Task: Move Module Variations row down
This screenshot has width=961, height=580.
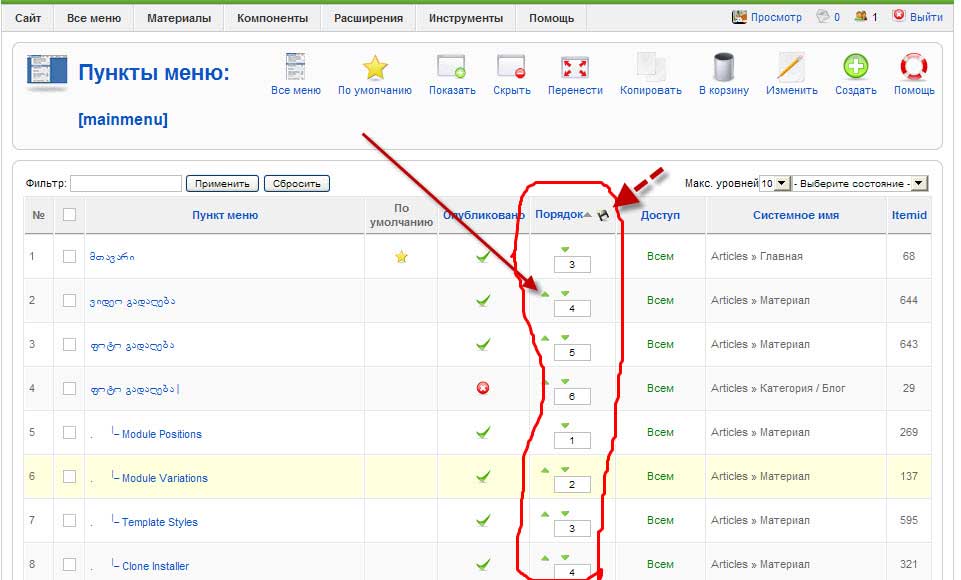Action: point(565,470)
